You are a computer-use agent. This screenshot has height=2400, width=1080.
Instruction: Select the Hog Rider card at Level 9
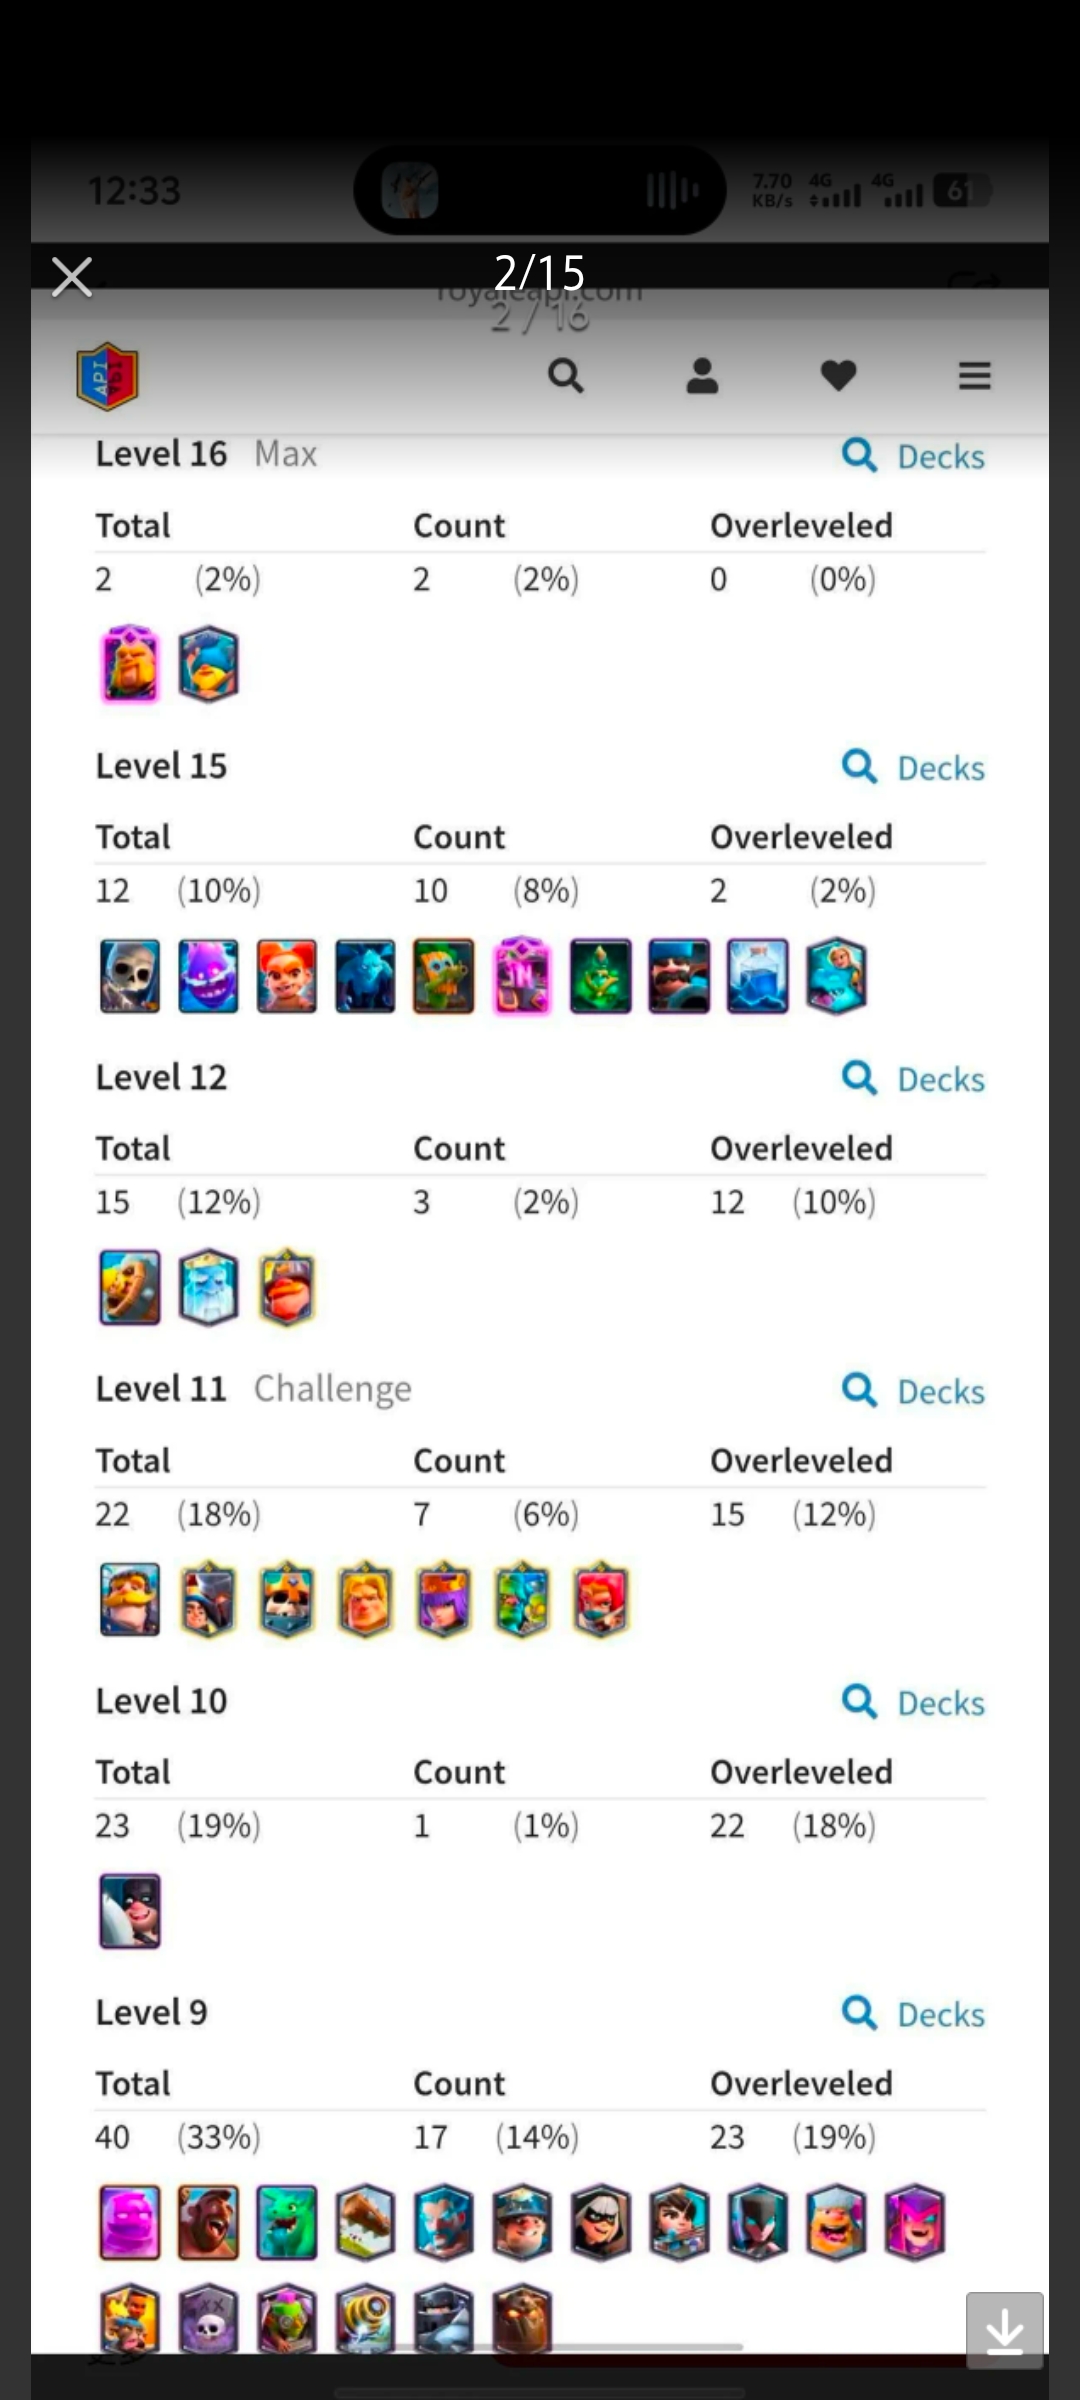(208, 2222)
